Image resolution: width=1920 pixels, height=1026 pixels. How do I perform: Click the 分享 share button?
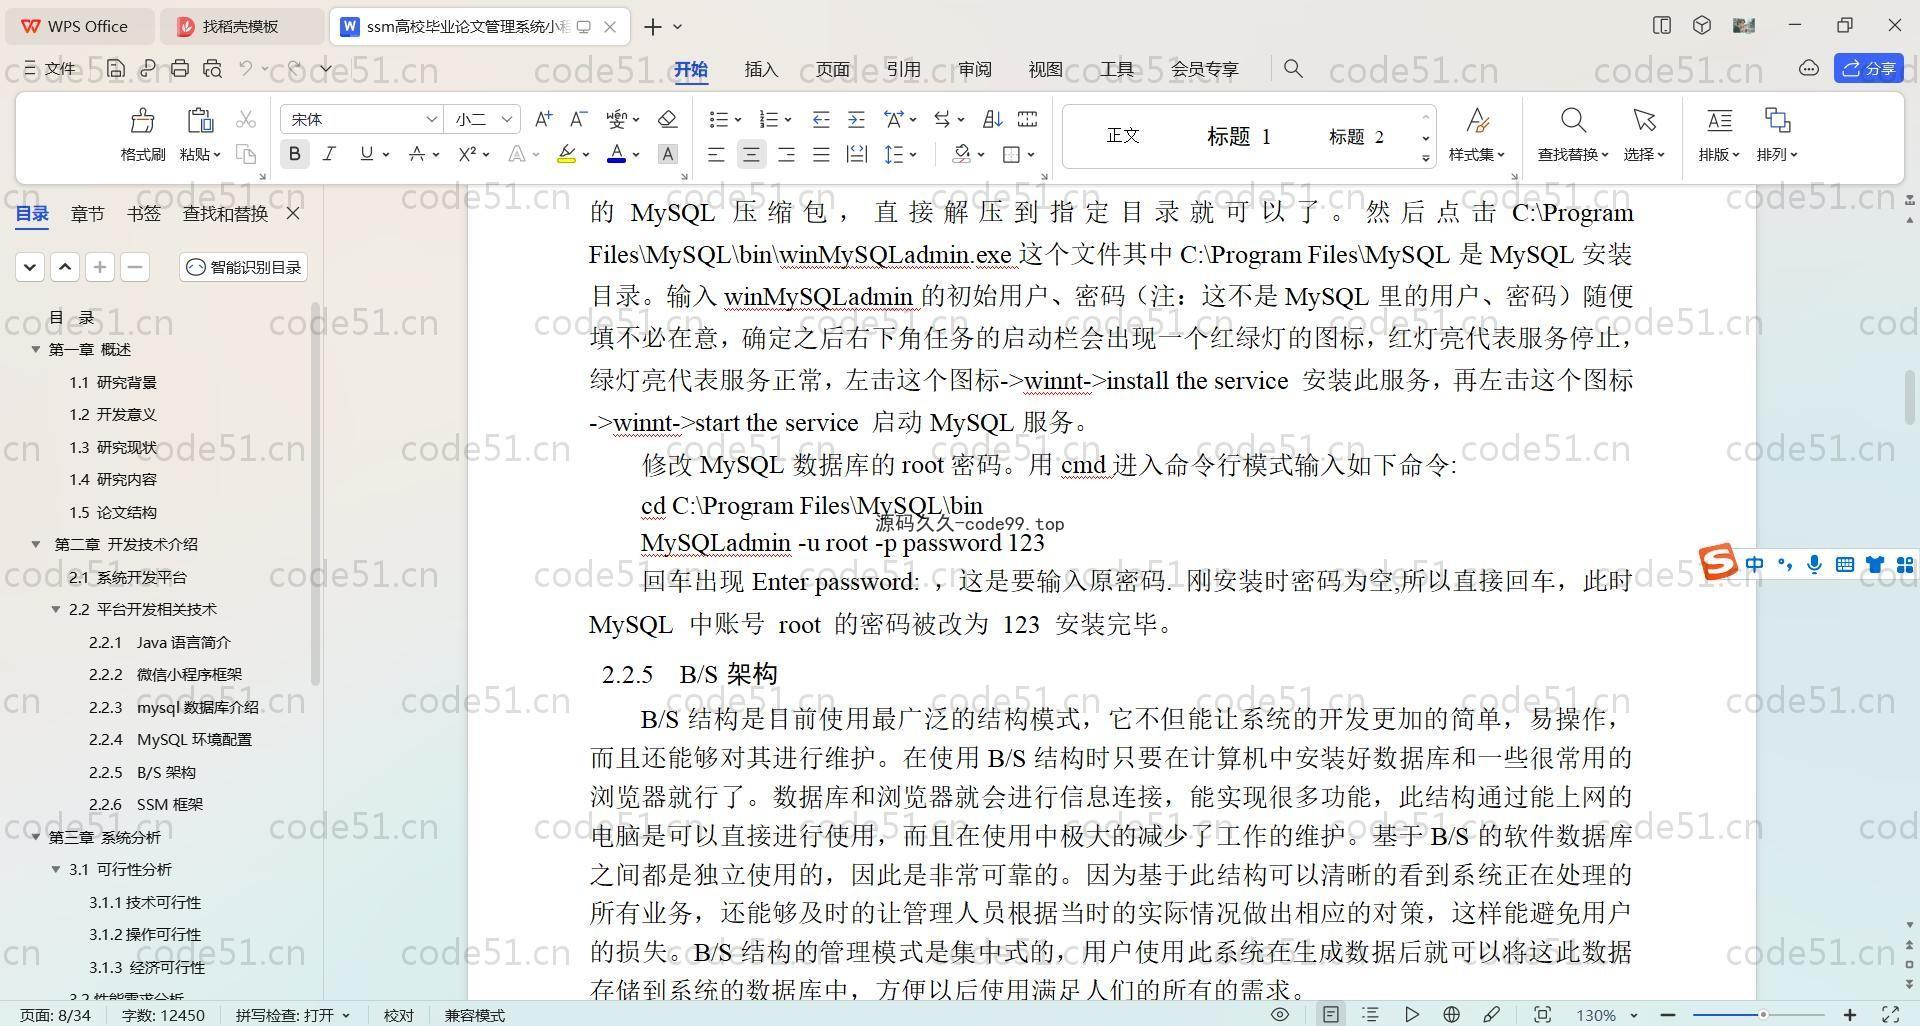[1869, 68]
